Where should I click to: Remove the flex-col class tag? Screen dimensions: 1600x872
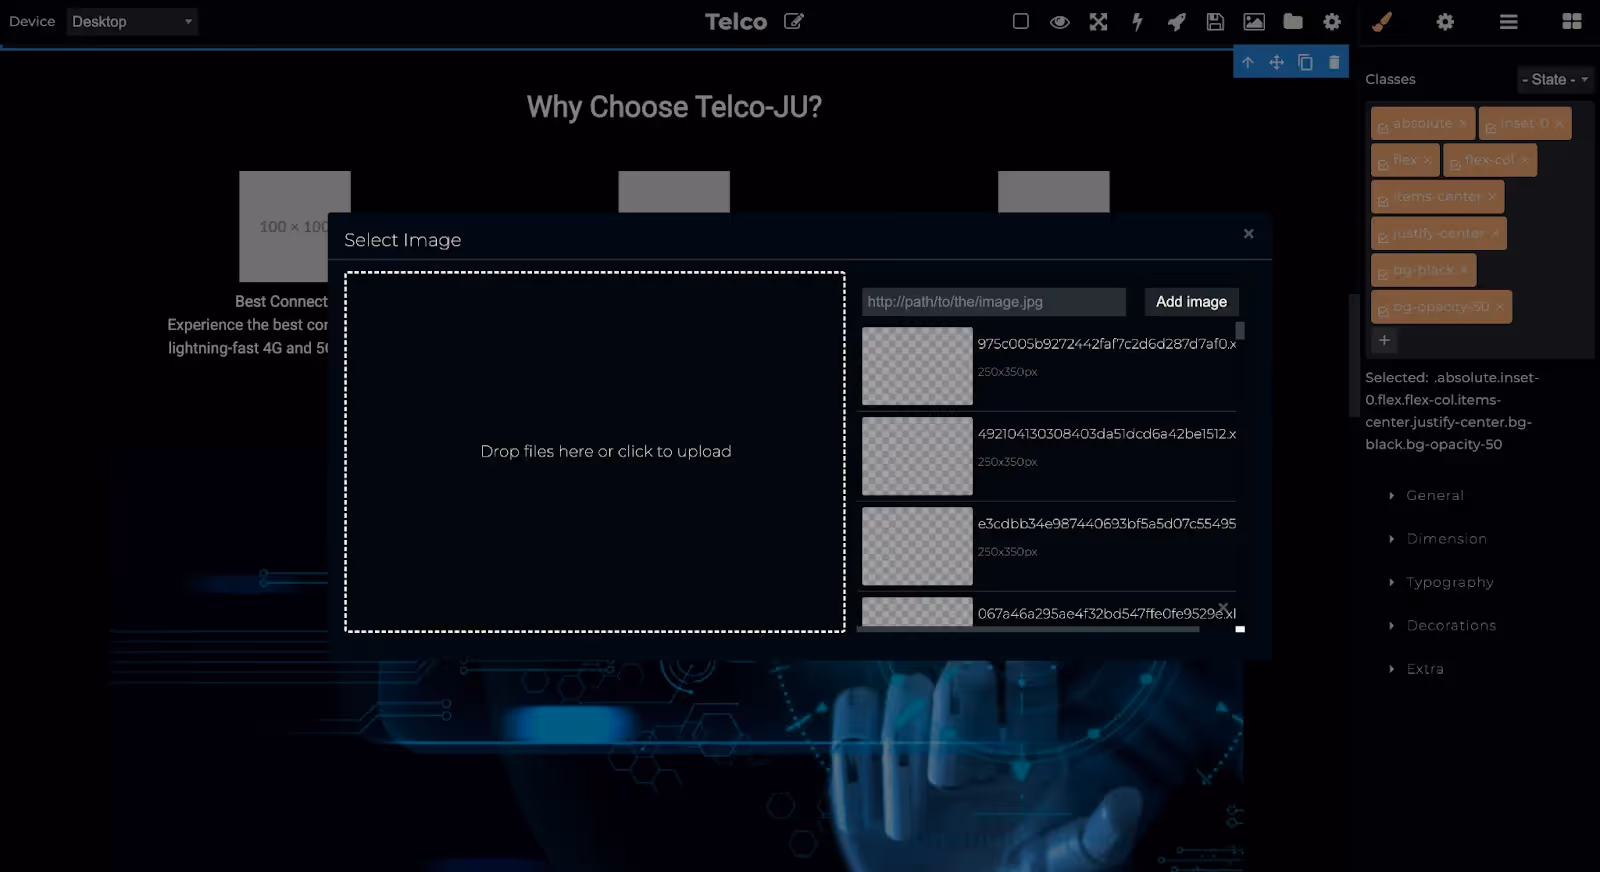point(1524,160)
